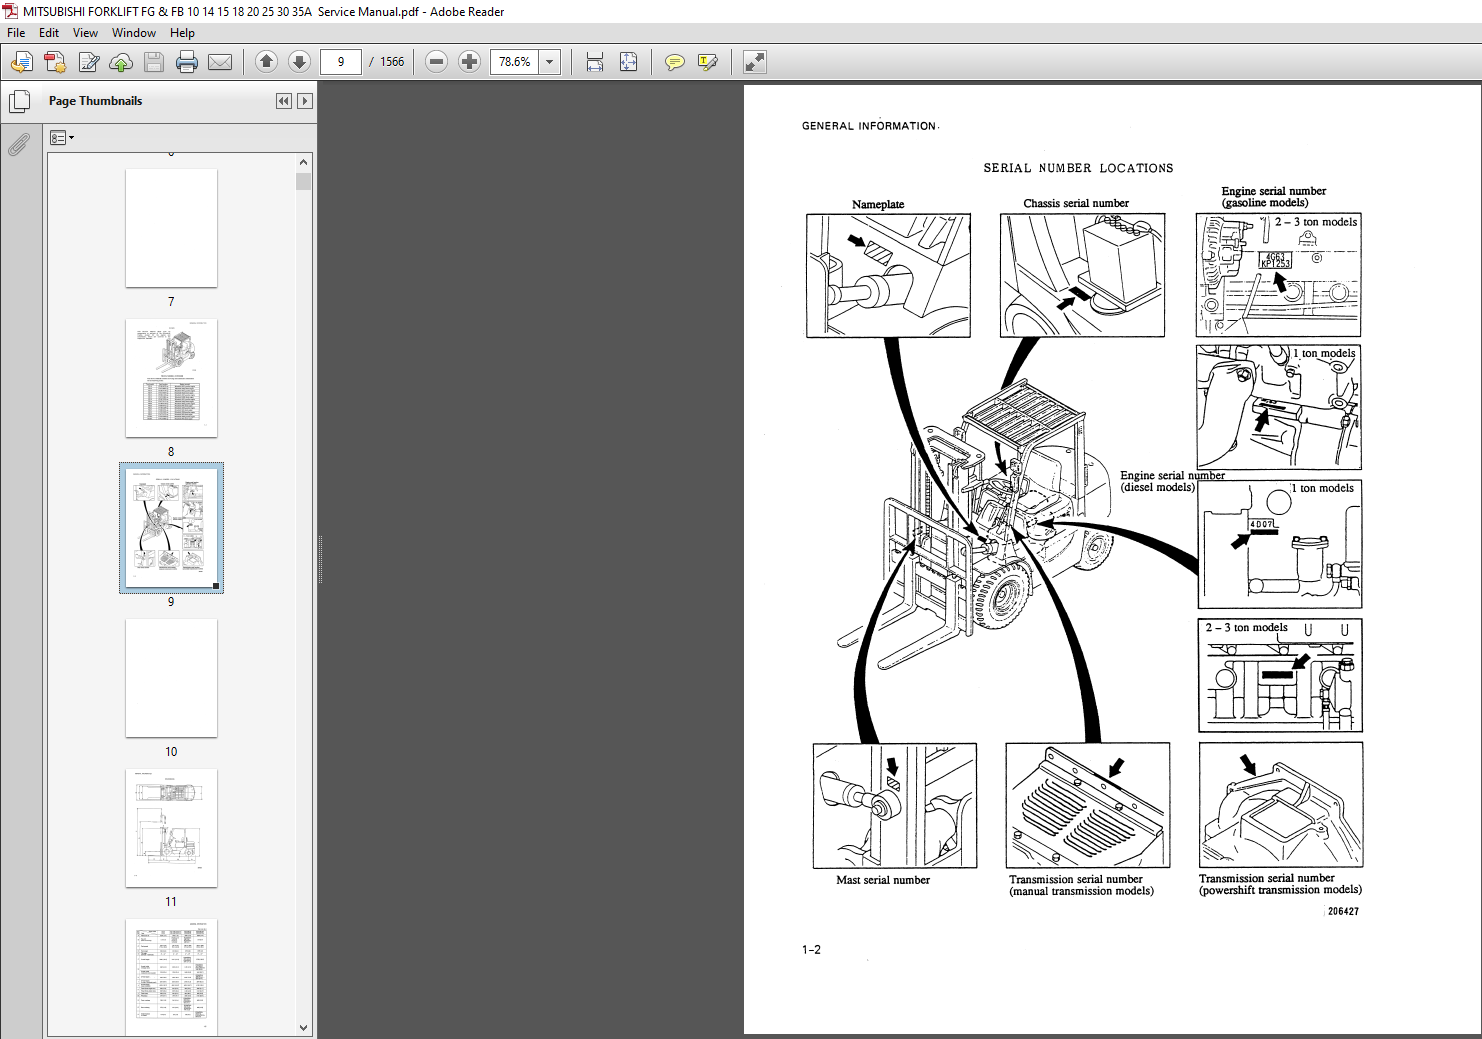
Task: Select the page 11 thumbnail
Action: pos(171,828)
